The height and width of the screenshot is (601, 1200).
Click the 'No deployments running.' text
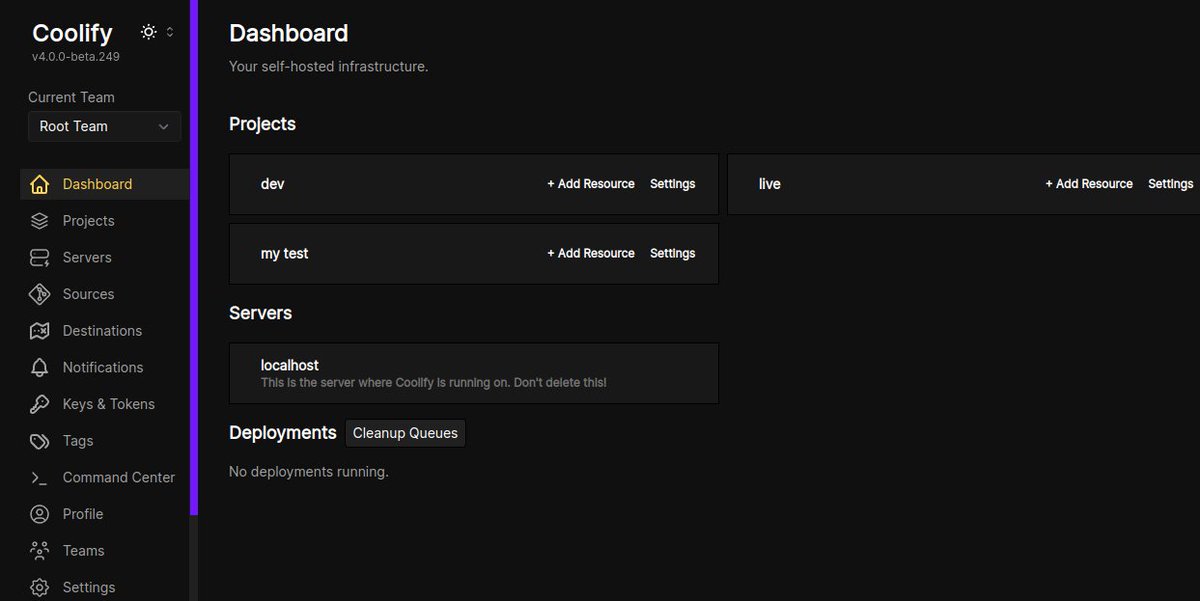coord(309,472)
